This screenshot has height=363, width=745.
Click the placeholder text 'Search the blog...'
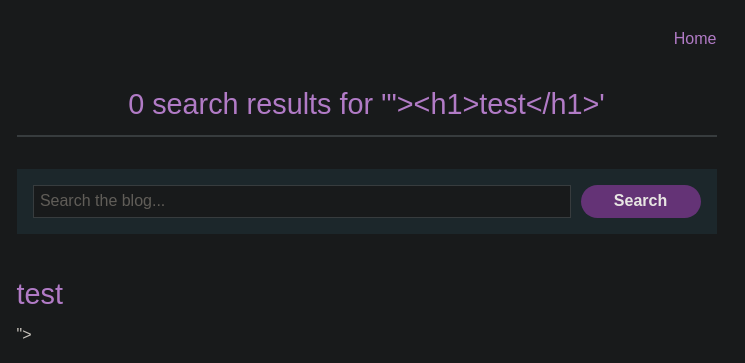(x=102, y=201)
